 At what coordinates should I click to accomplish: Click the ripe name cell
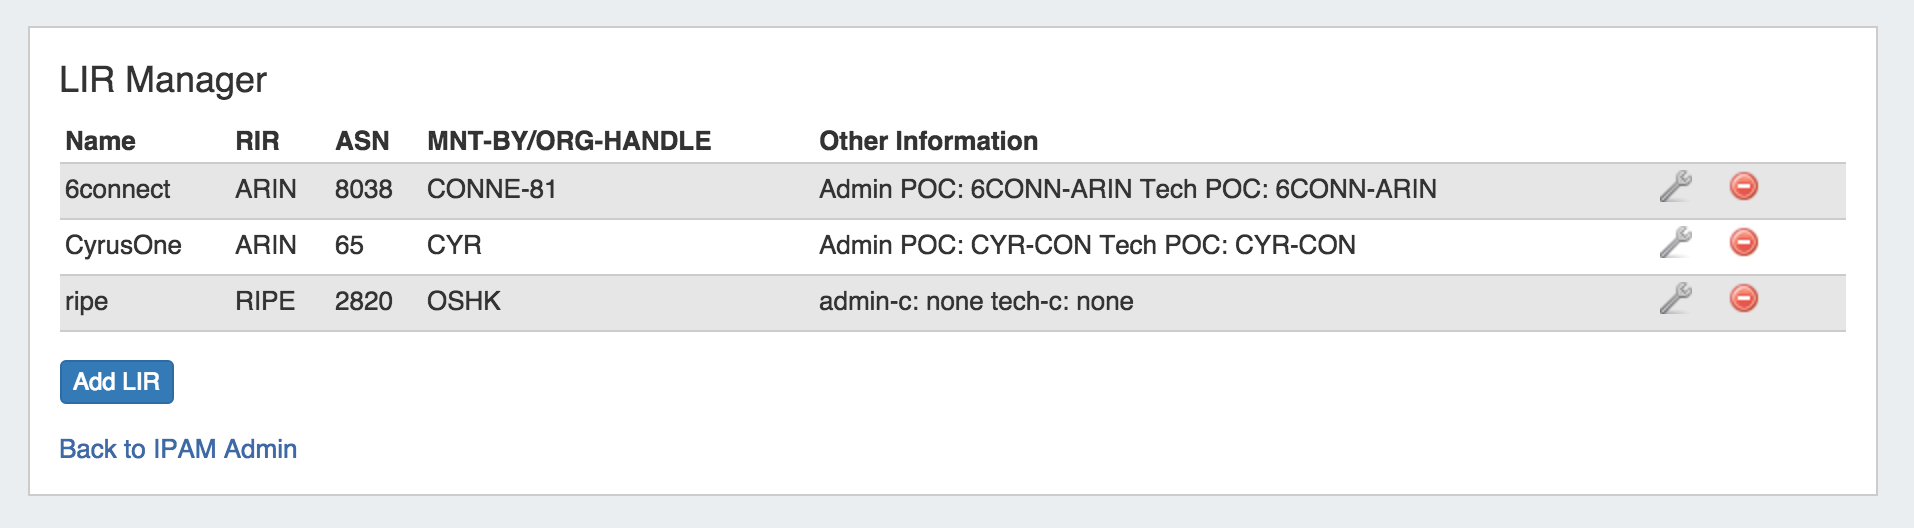pyautogui.click(x=87, y=301)
